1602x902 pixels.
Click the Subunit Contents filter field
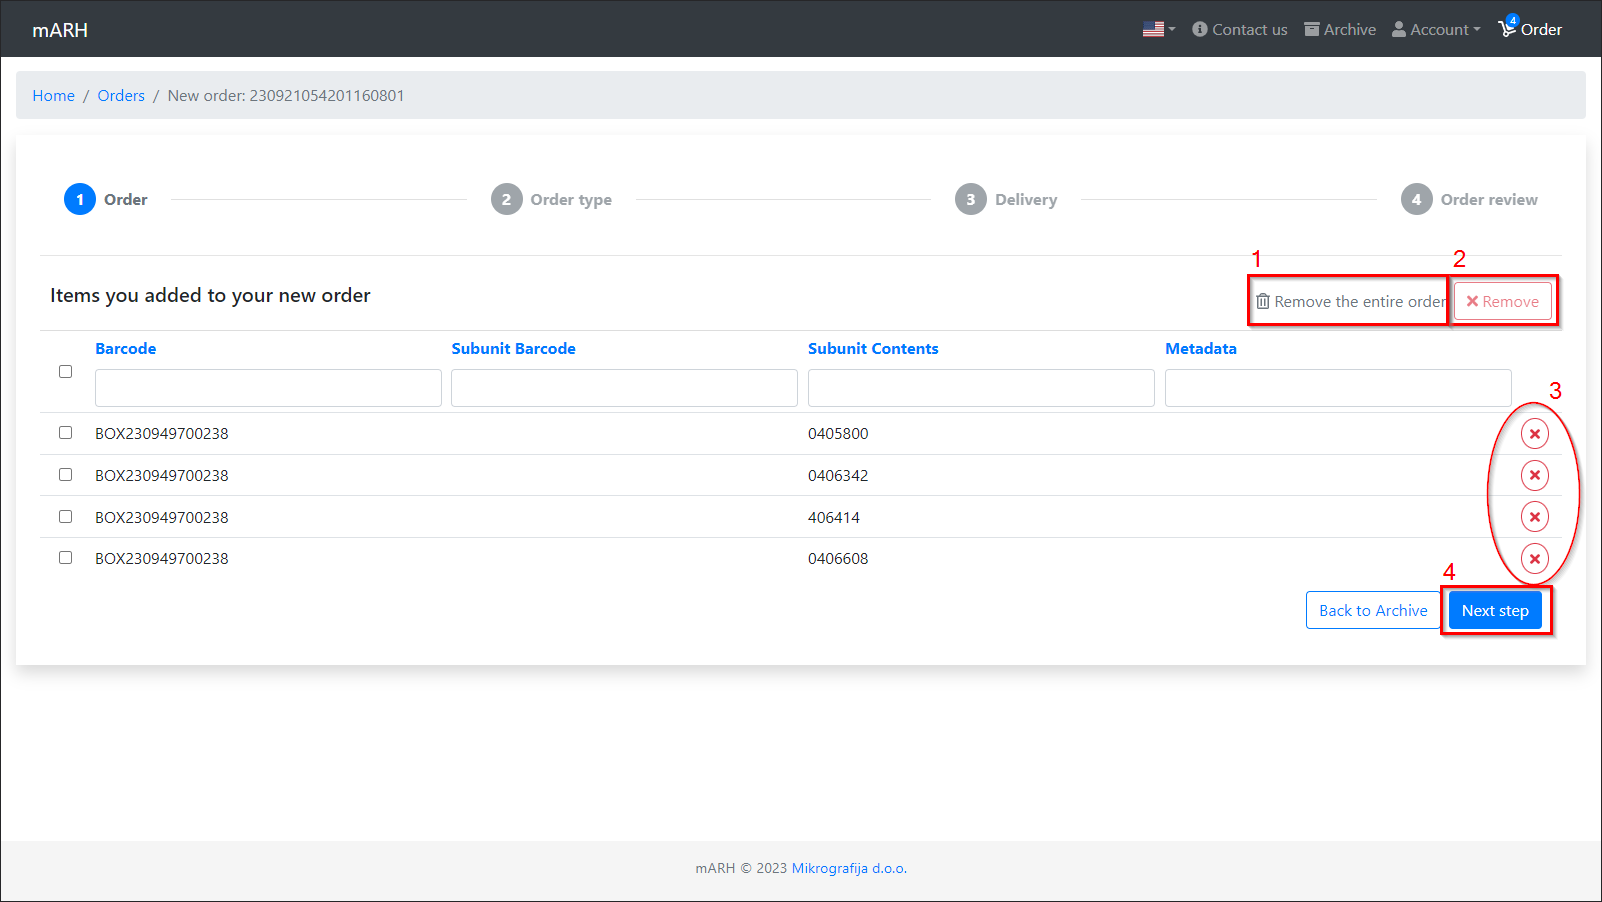pos(980,388)
